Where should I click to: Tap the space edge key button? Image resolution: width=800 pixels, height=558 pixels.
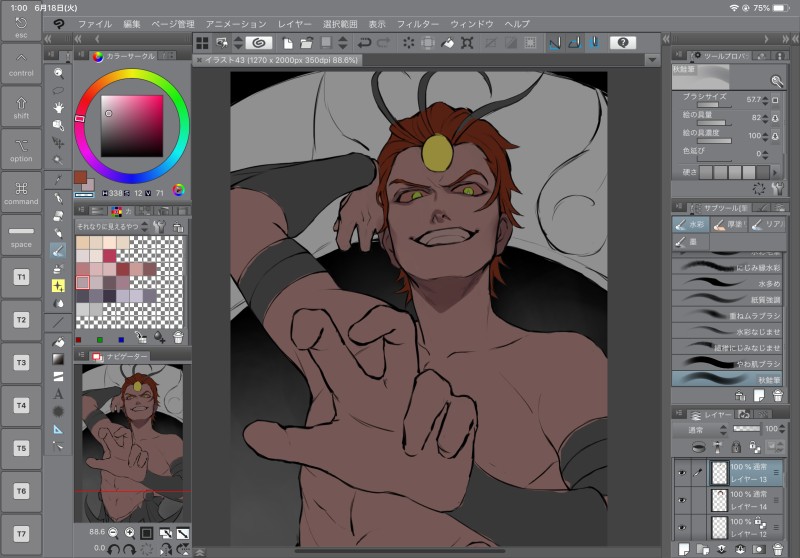[21, 235]
